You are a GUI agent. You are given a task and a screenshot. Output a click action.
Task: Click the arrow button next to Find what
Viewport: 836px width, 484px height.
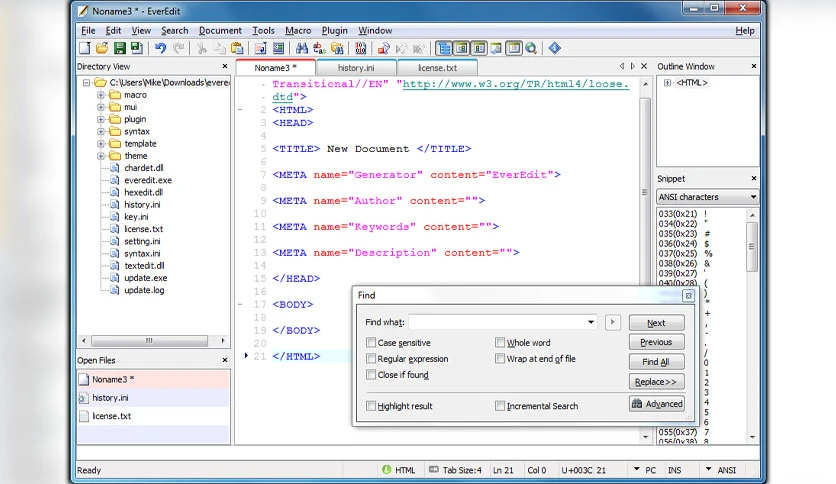point(612,322)
